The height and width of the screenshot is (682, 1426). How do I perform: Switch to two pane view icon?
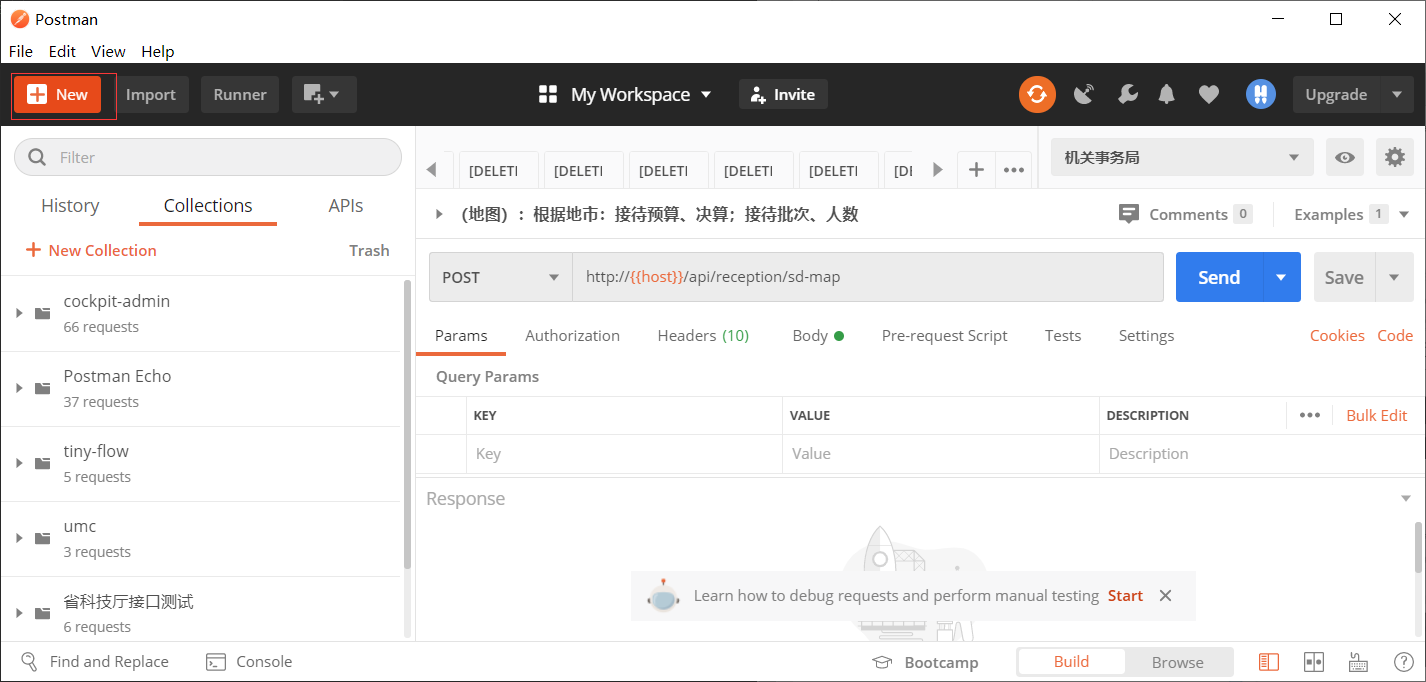coord(1314,662)
